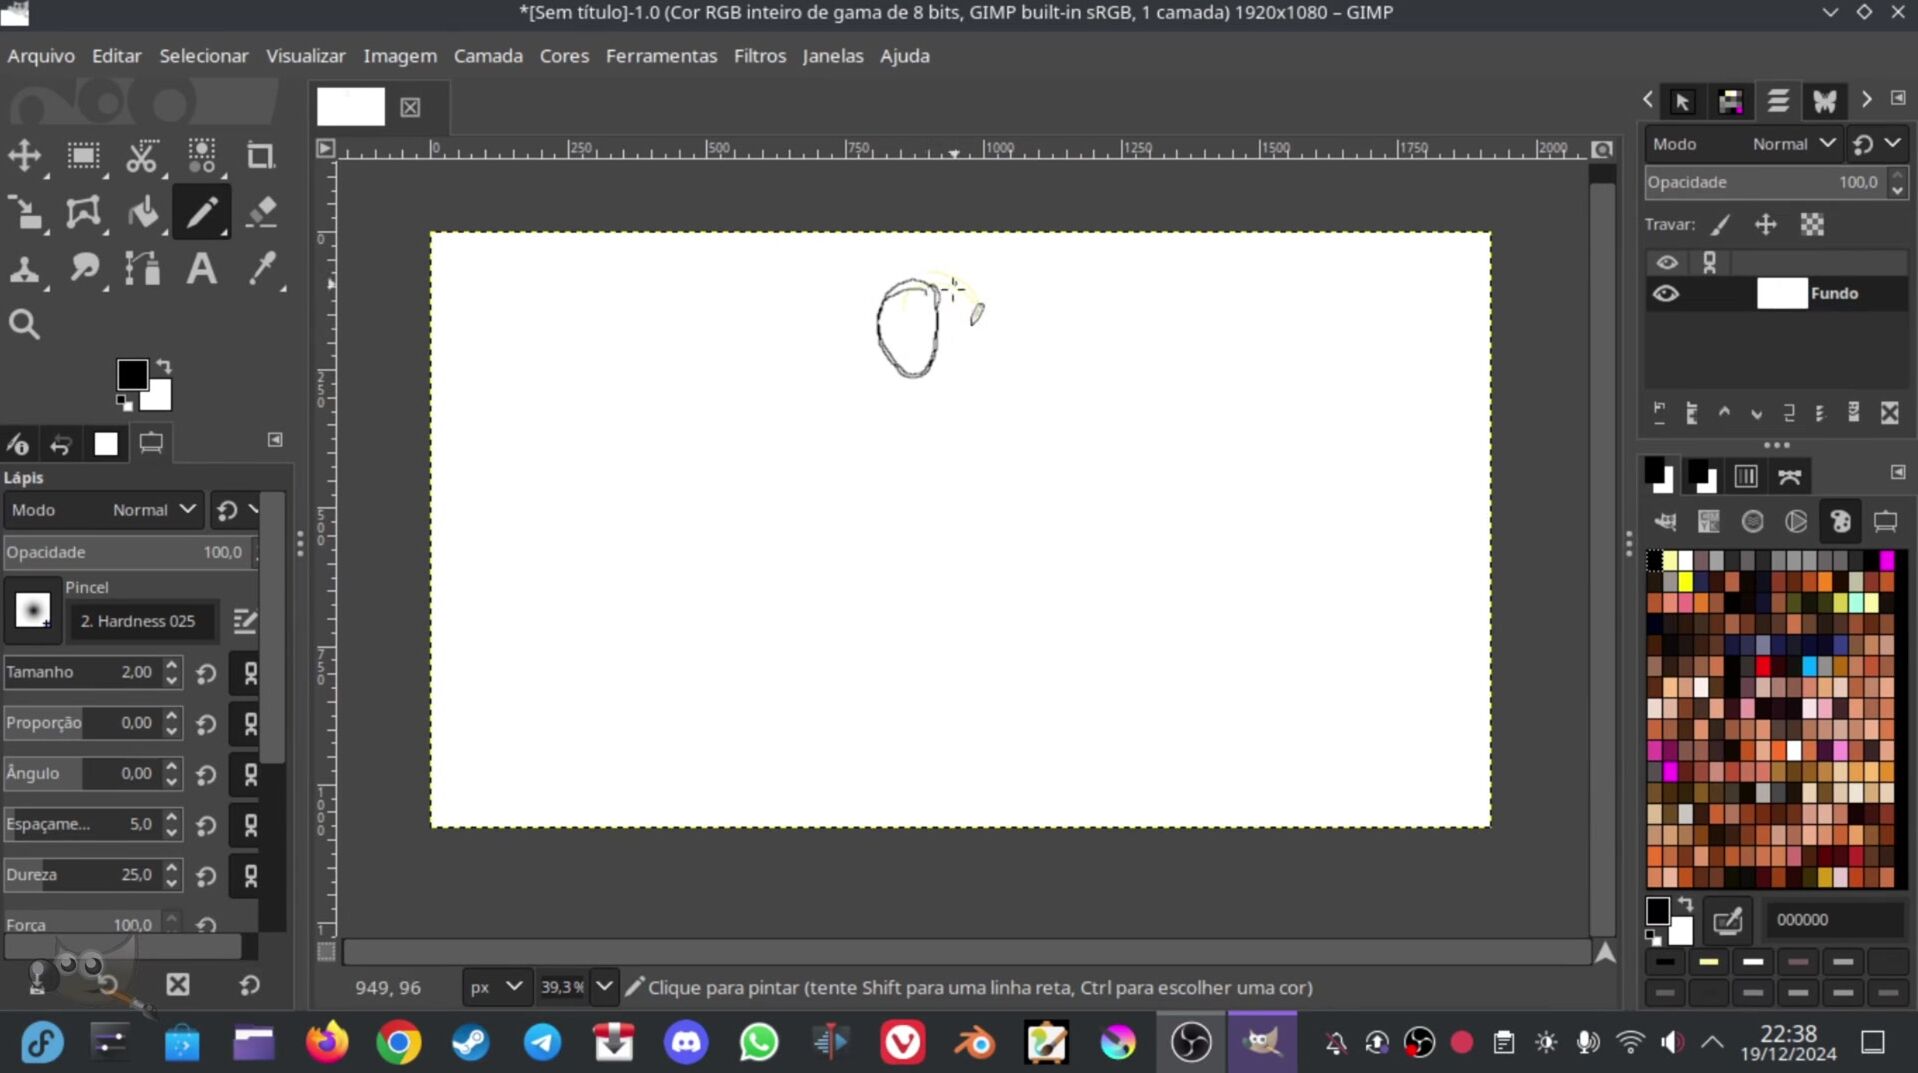Select the Text tool
1918x1073 pixels.
click(201, 269)
